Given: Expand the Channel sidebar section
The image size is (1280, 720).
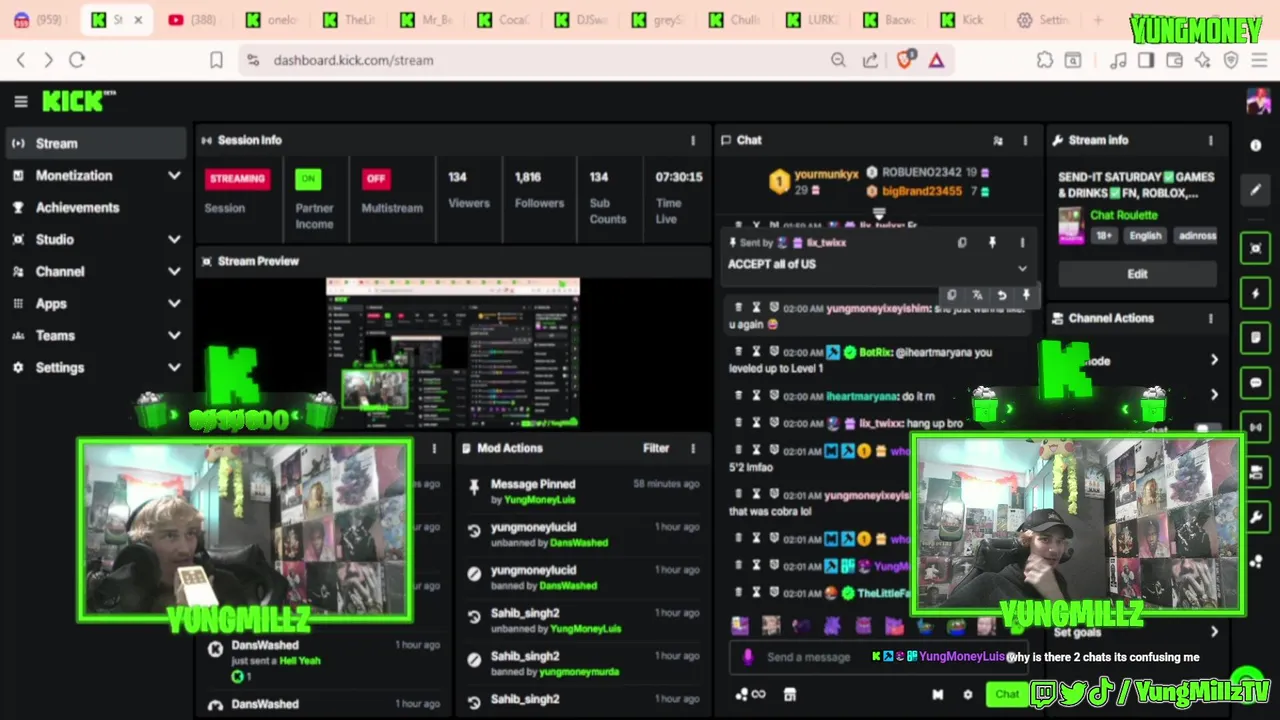Looking at the screenshot, I should (x=96, y=271).
